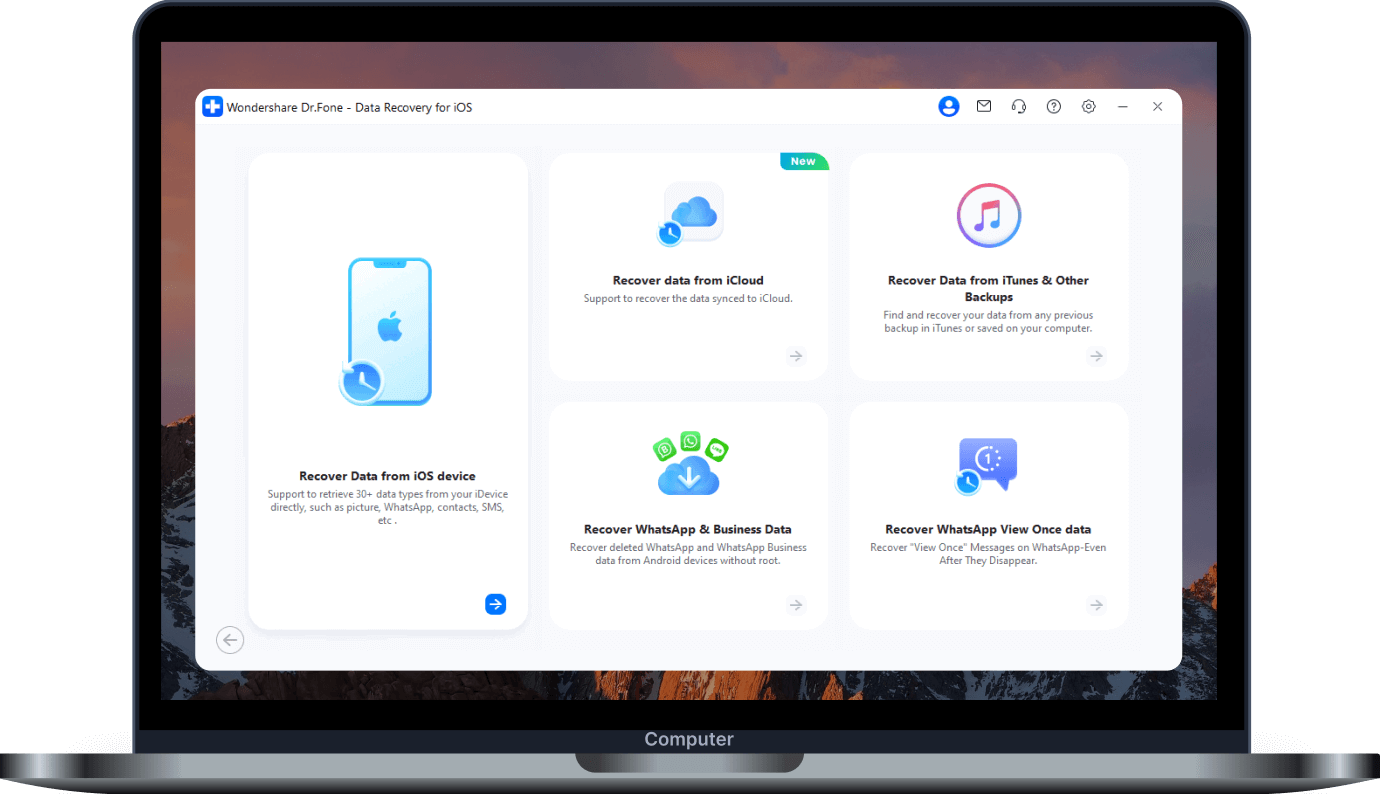1380x794 pixels.
Task: Select 'Recover WhatsApp & Business Data' title
Action: (x=688, y=529)
